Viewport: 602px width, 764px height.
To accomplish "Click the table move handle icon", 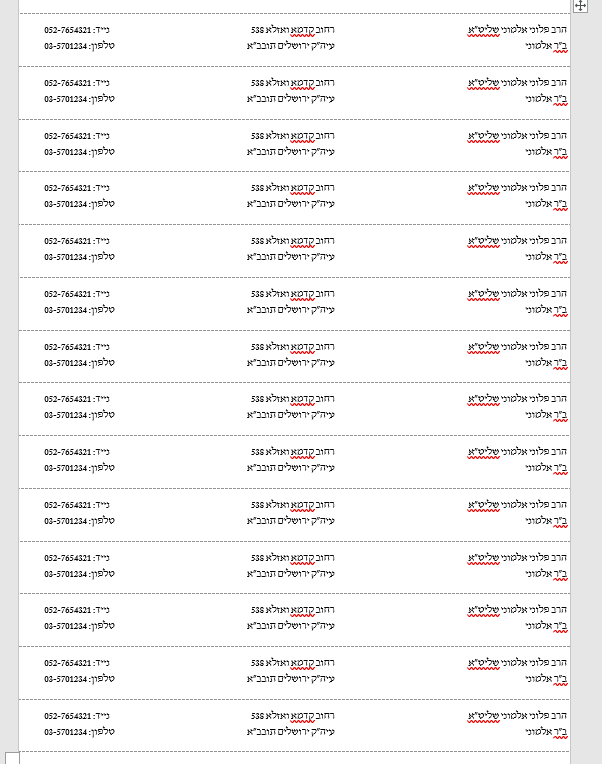I will pyautogui.click(x=581, y=5).
